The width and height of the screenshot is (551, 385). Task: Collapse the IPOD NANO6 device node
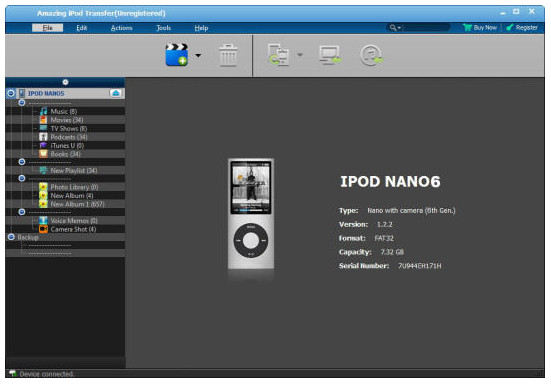[x=11, y=93]
